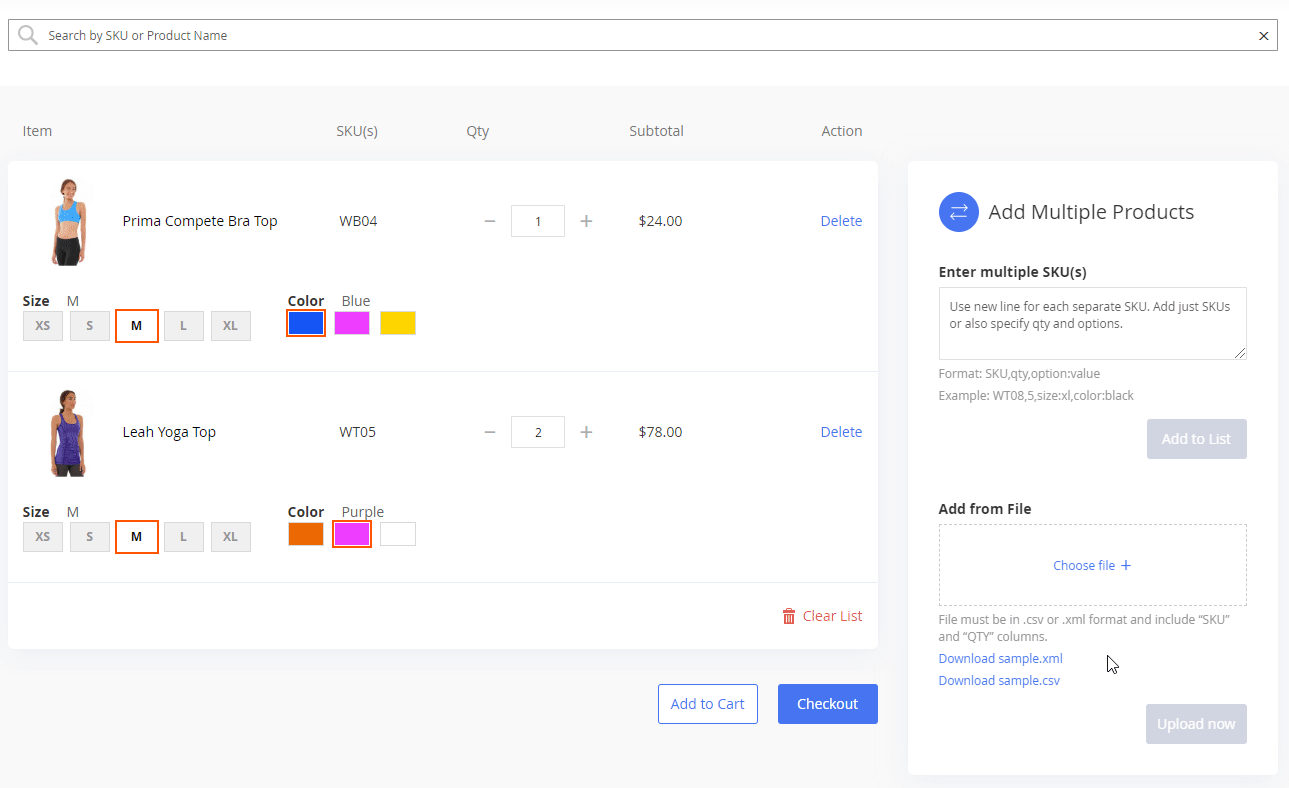Viewport: 1289px width, 788px height.
Task: Clear the search field with X icon
Action: pyautogui.click(x=1263, y=36)
